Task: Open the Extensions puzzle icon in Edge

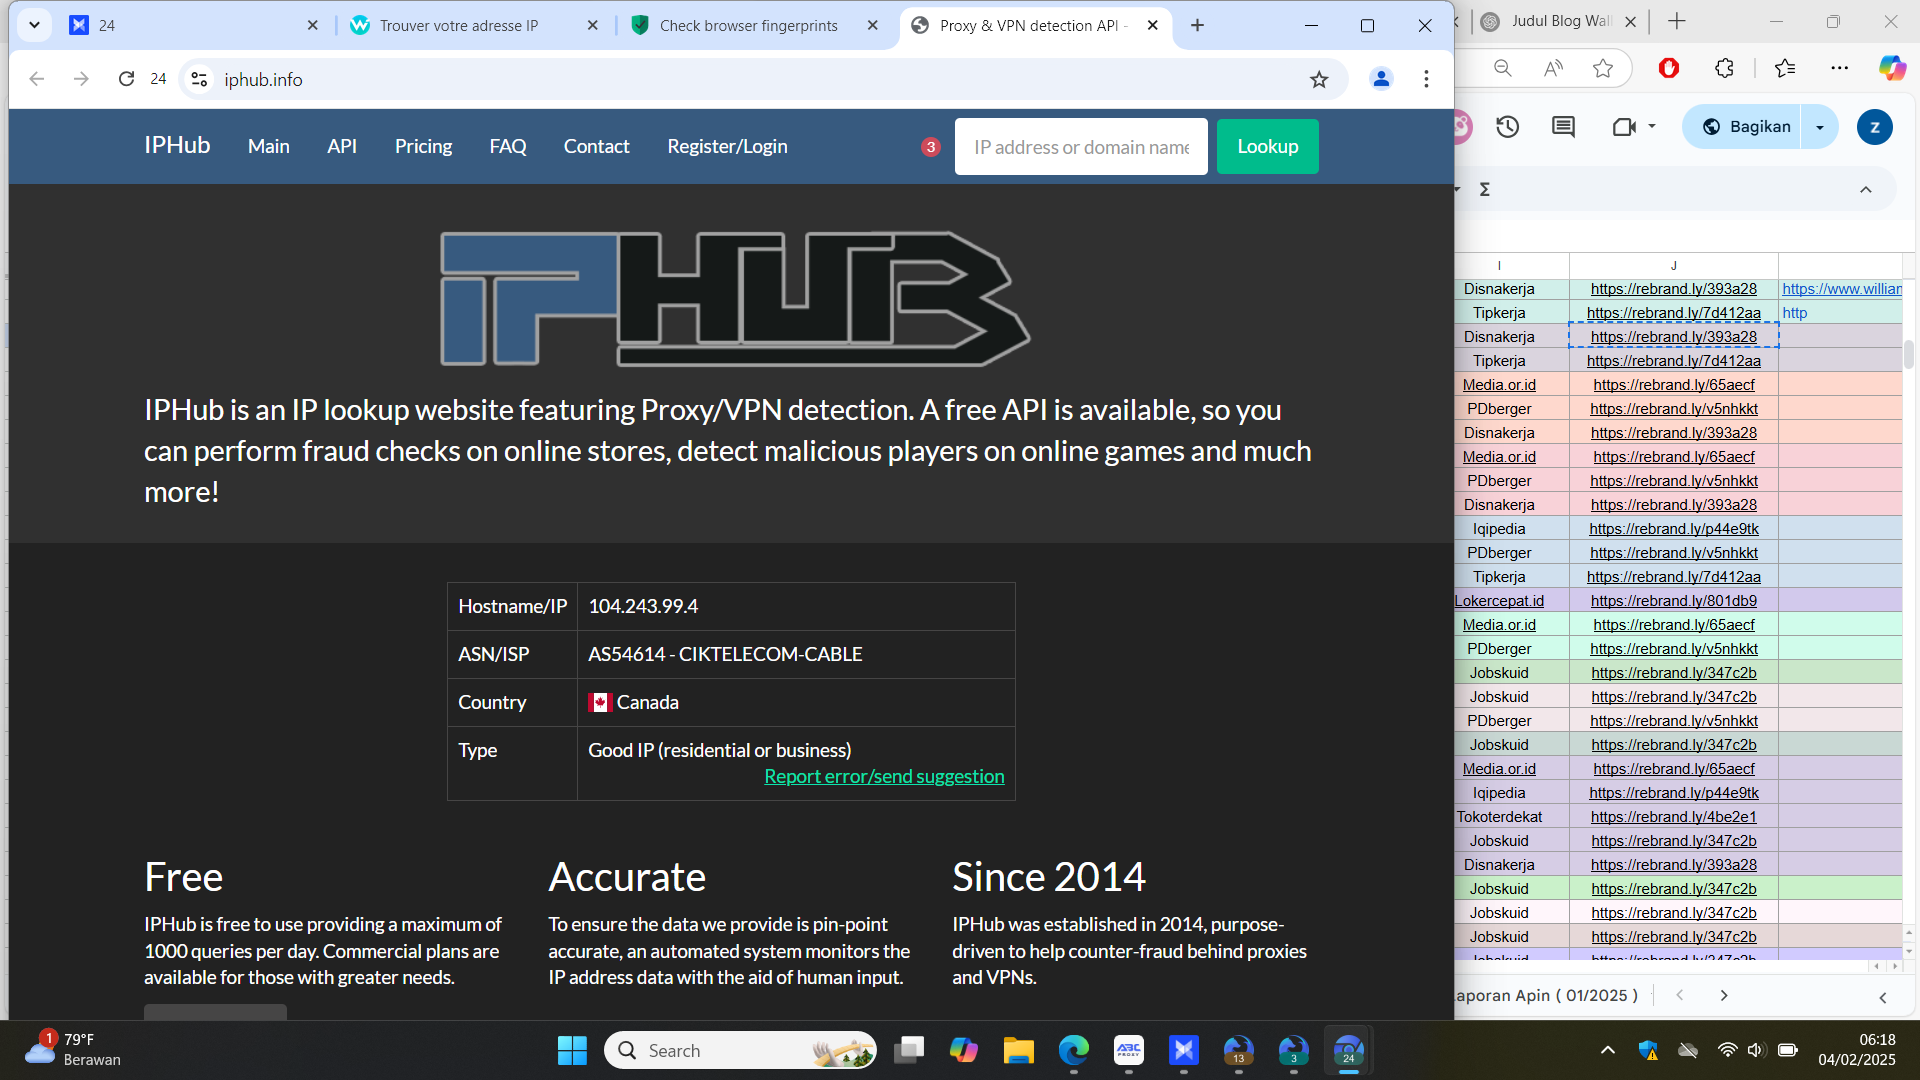Action: tap(1724, 68)
